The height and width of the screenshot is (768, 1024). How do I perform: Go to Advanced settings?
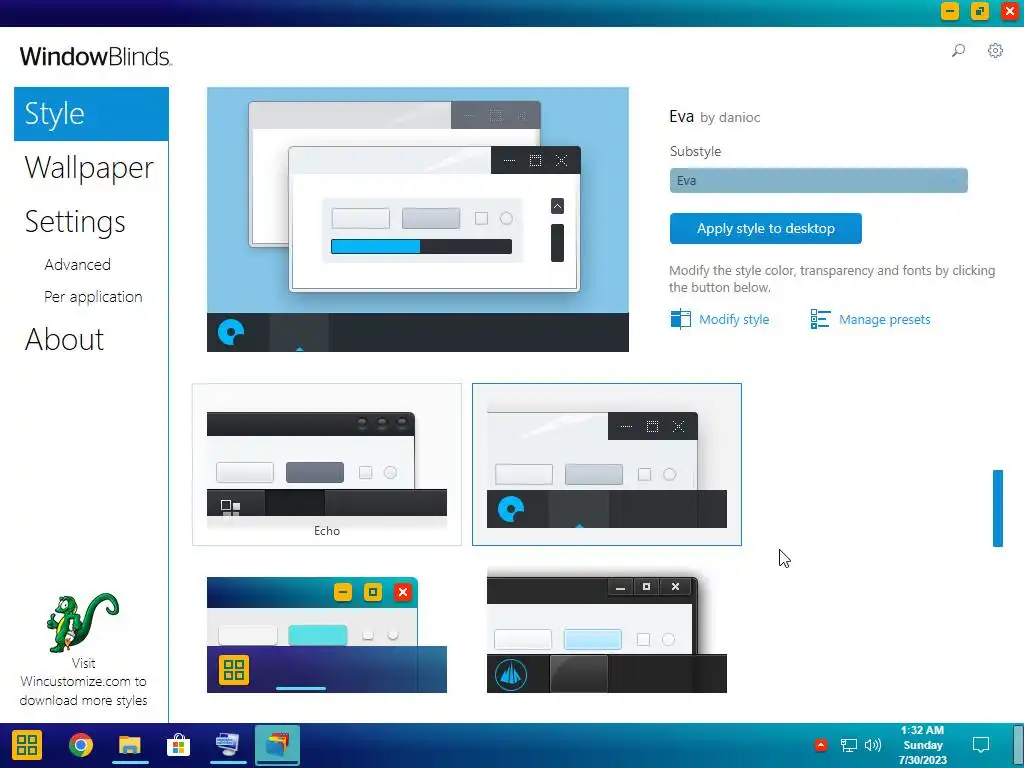(x=77, y=264)
